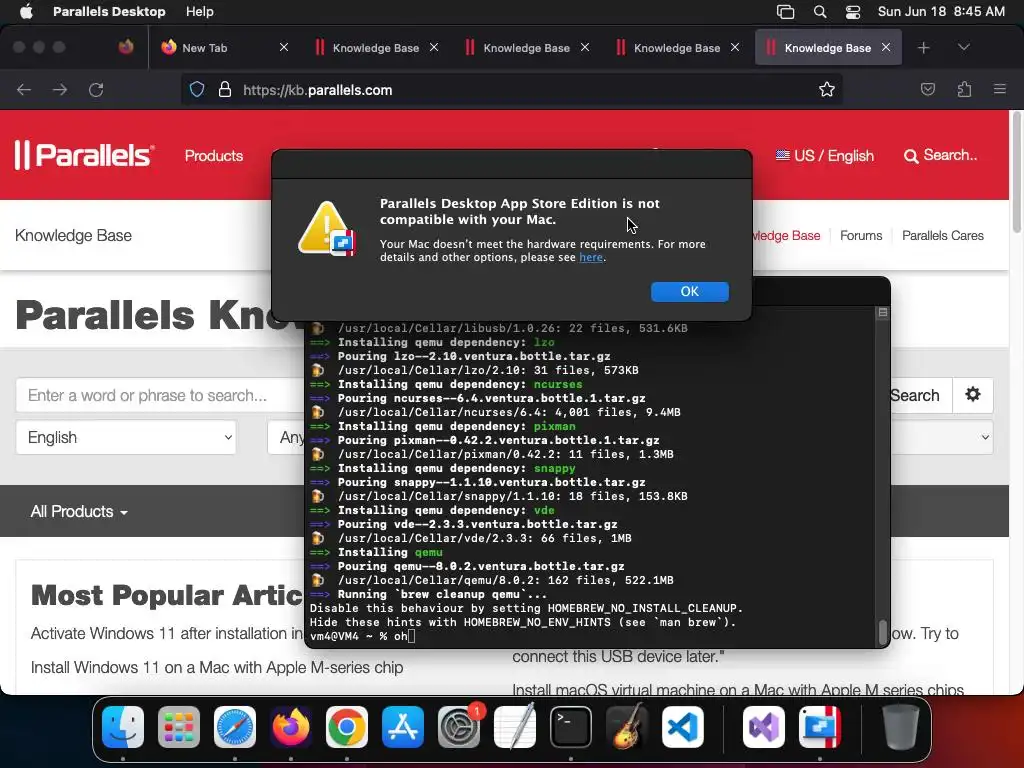Open Google Chrome from the Dock

[x=347, y=727]
